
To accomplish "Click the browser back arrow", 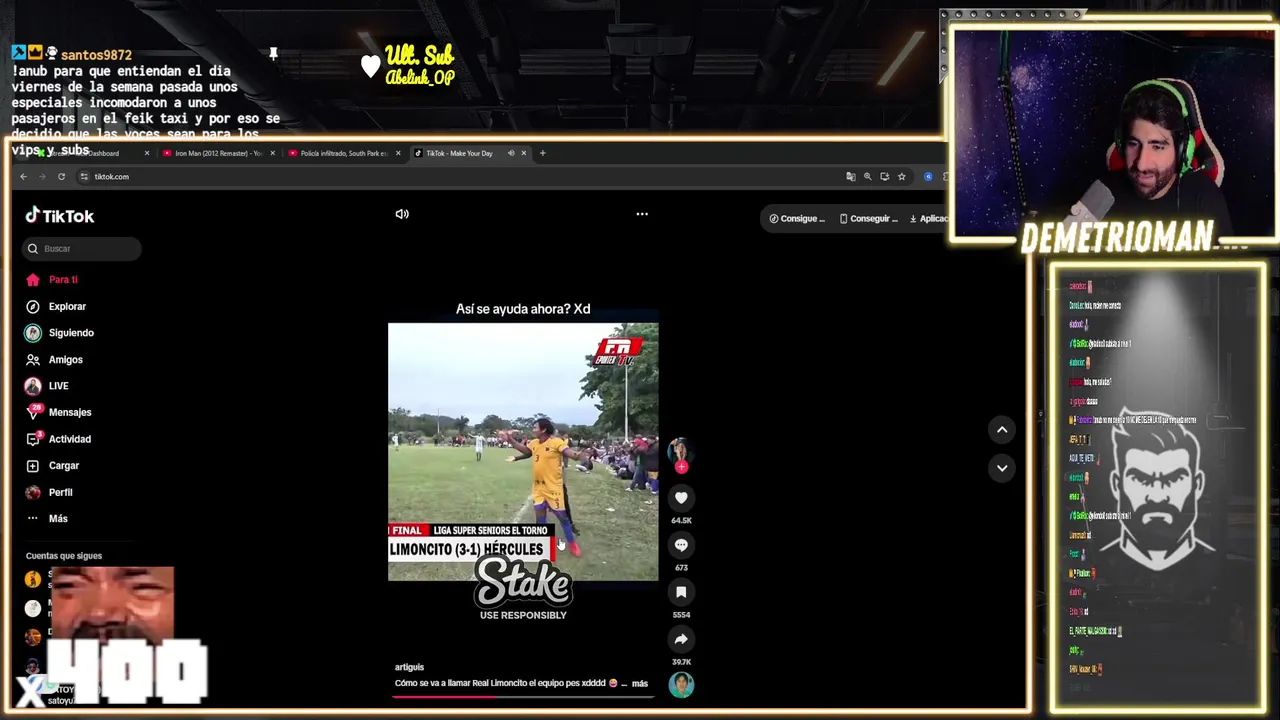I will tap(24, 177).
